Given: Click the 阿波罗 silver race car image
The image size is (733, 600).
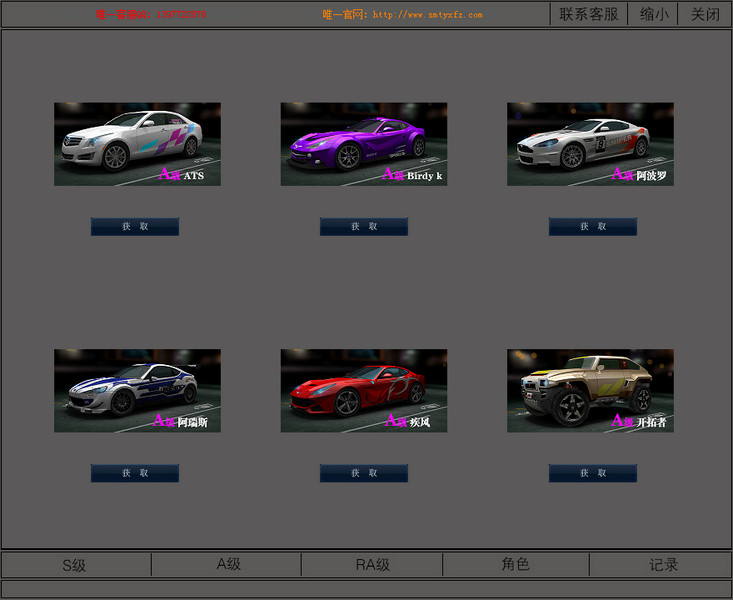Looking at the screenshot, I should (590, 144).
